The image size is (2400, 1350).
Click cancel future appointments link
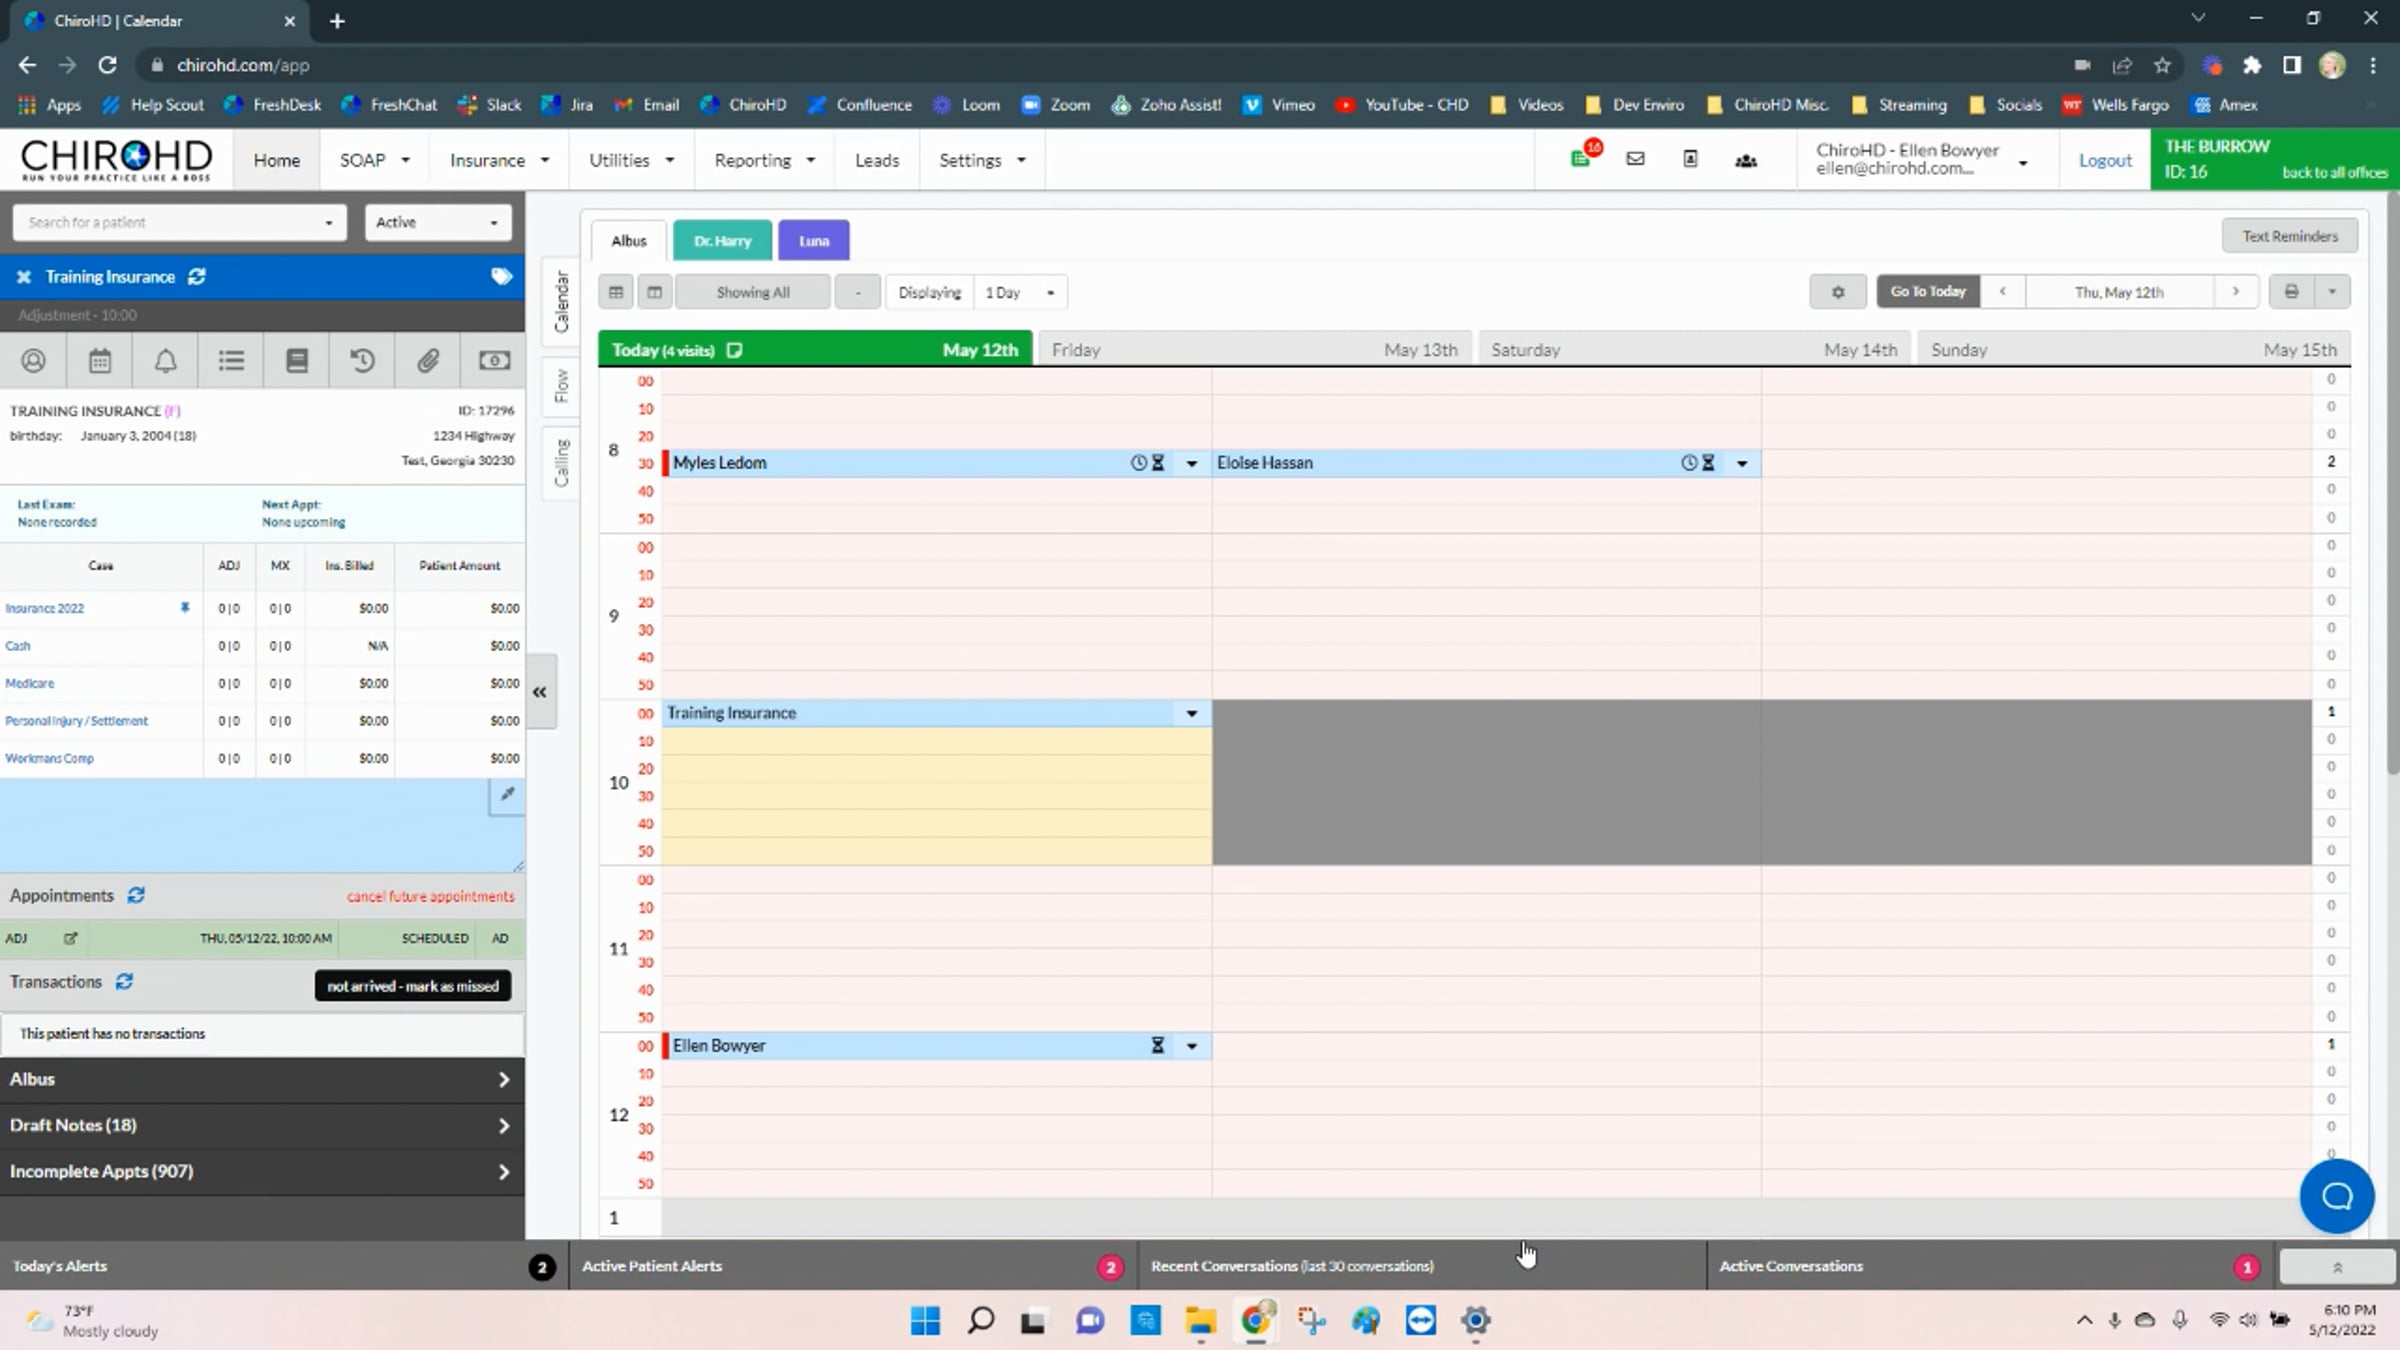tap(431, 896)
